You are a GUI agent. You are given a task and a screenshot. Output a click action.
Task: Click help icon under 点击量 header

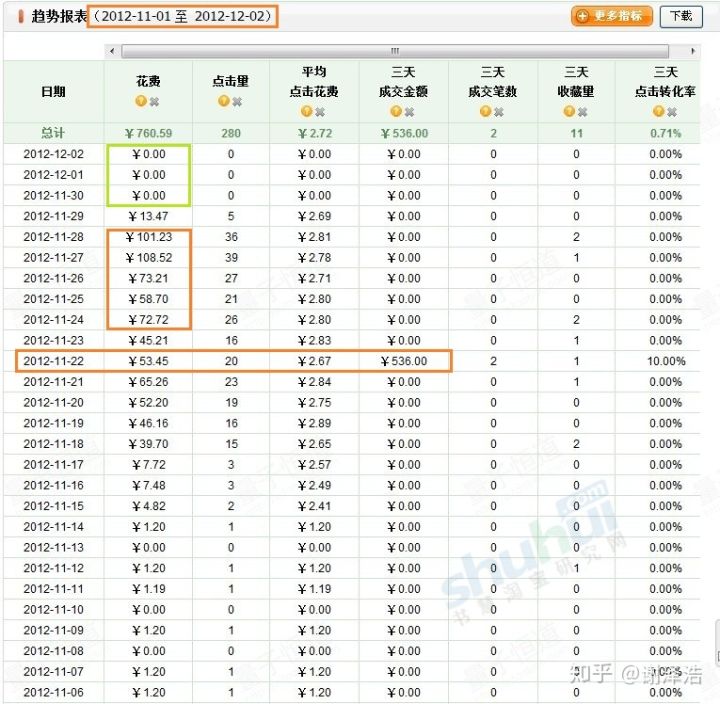click(x=224, y=101)
